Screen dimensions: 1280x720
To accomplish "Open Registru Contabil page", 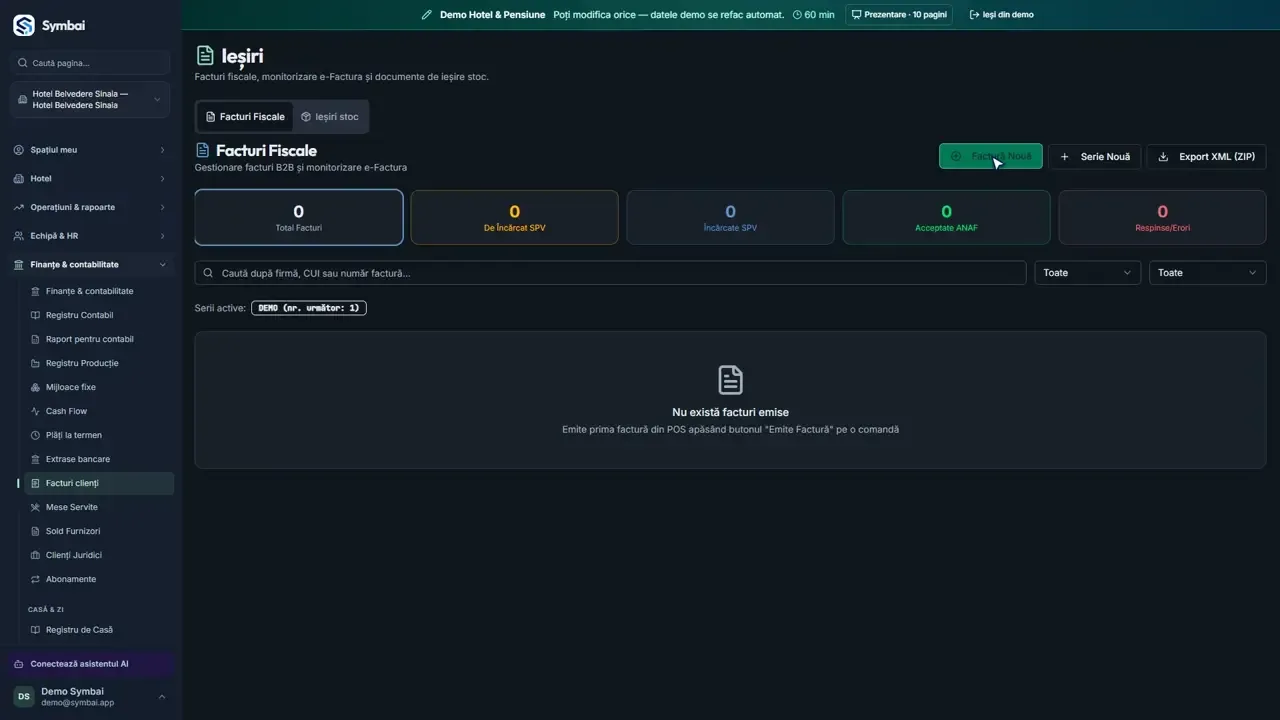I will click(x=98, y=315).
